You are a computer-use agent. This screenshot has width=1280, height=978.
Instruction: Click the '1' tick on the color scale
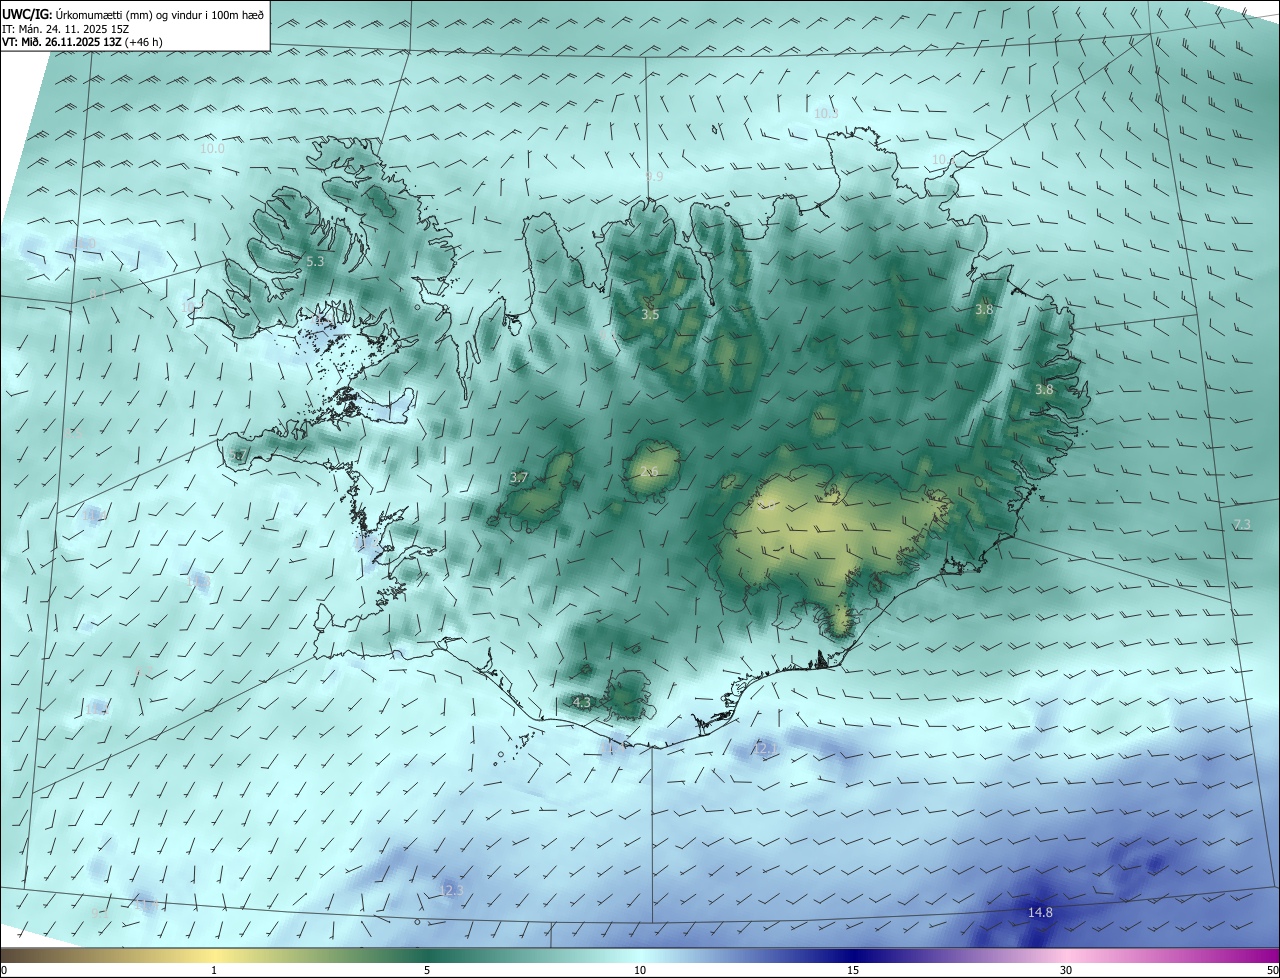click(x=214, y=971)
